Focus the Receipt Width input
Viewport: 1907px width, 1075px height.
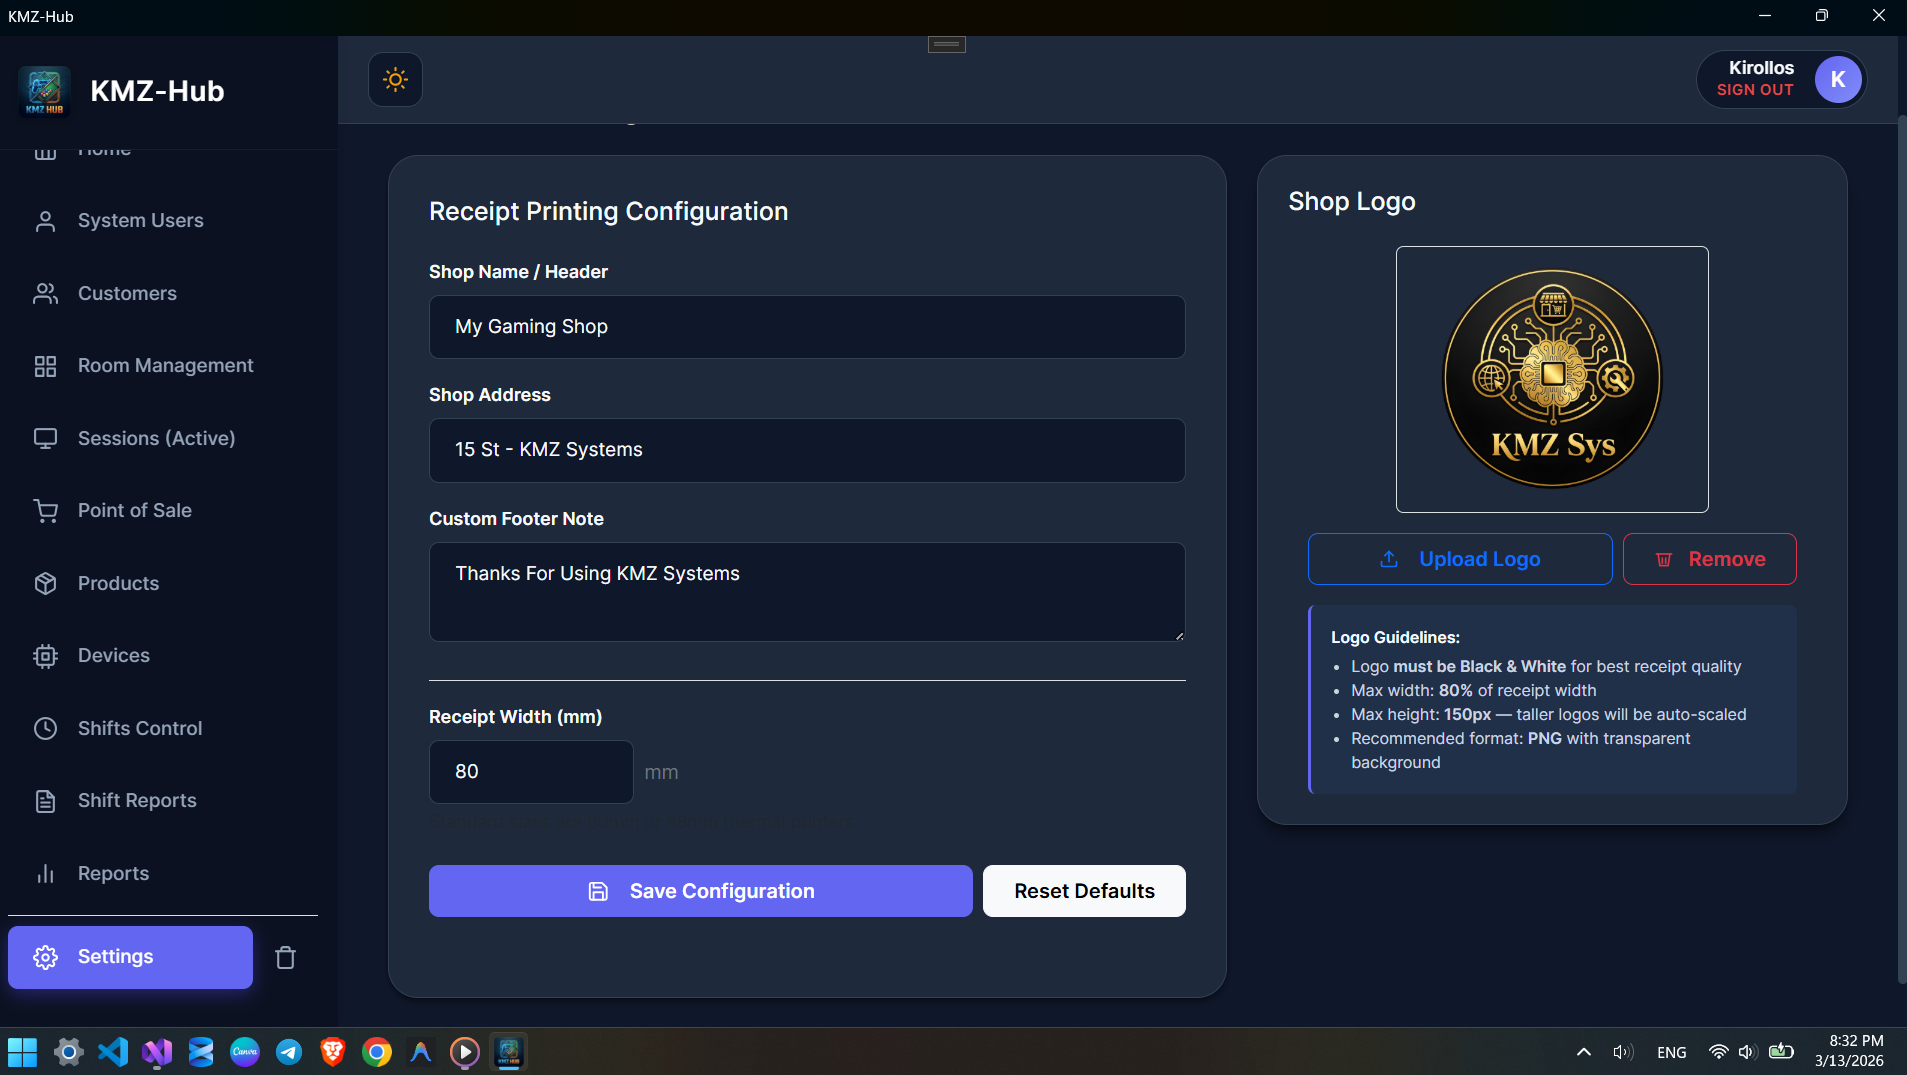[530, 772]
